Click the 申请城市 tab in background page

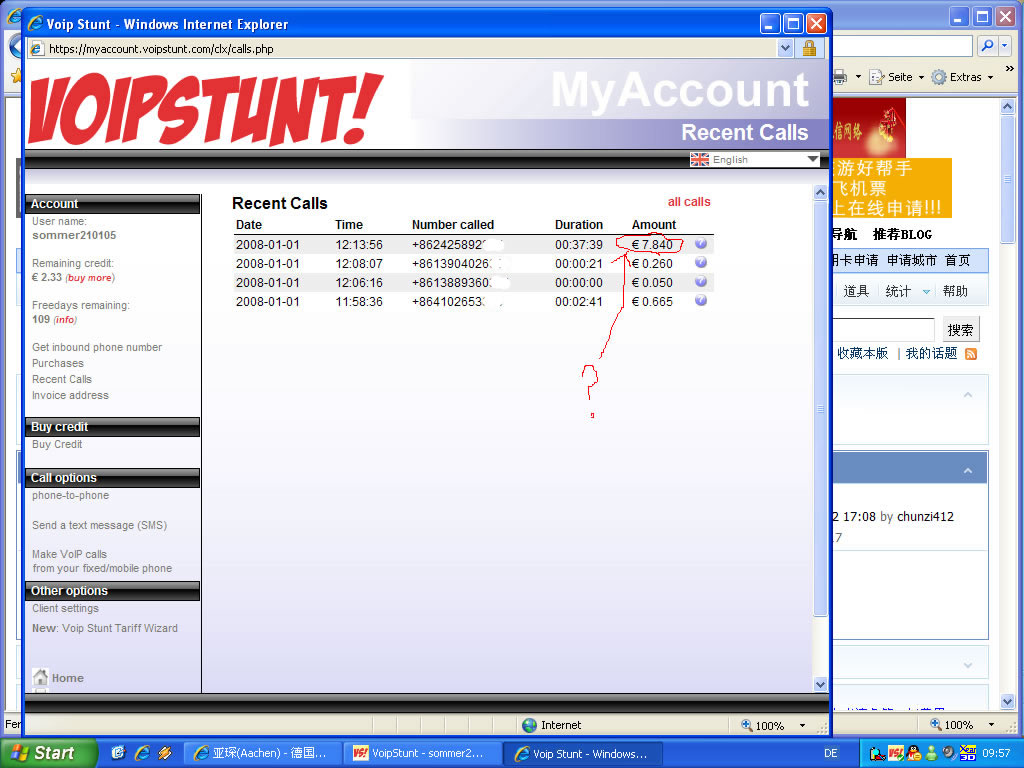pos(912,261)
